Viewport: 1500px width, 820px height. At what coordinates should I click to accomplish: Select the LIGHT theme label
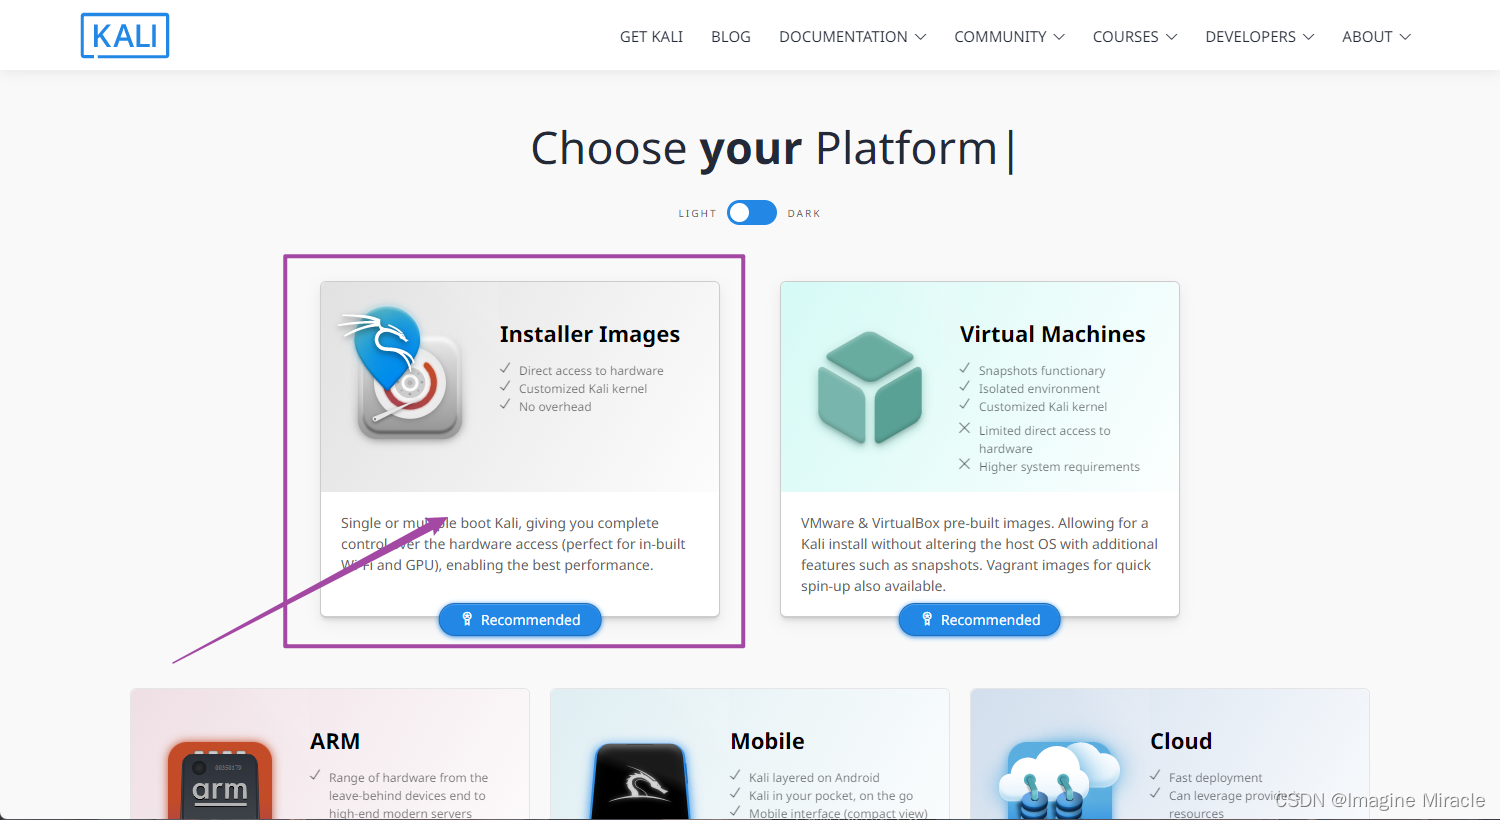tap(697, 214)
